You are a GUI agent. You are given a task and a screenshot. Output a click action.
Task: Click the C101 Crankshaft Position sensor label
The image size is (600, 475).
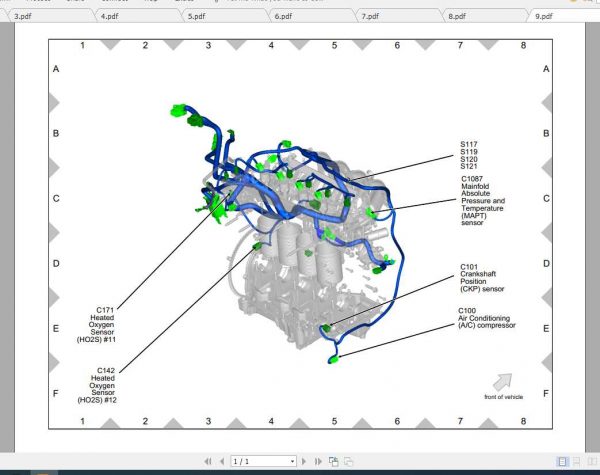[482, 278]
